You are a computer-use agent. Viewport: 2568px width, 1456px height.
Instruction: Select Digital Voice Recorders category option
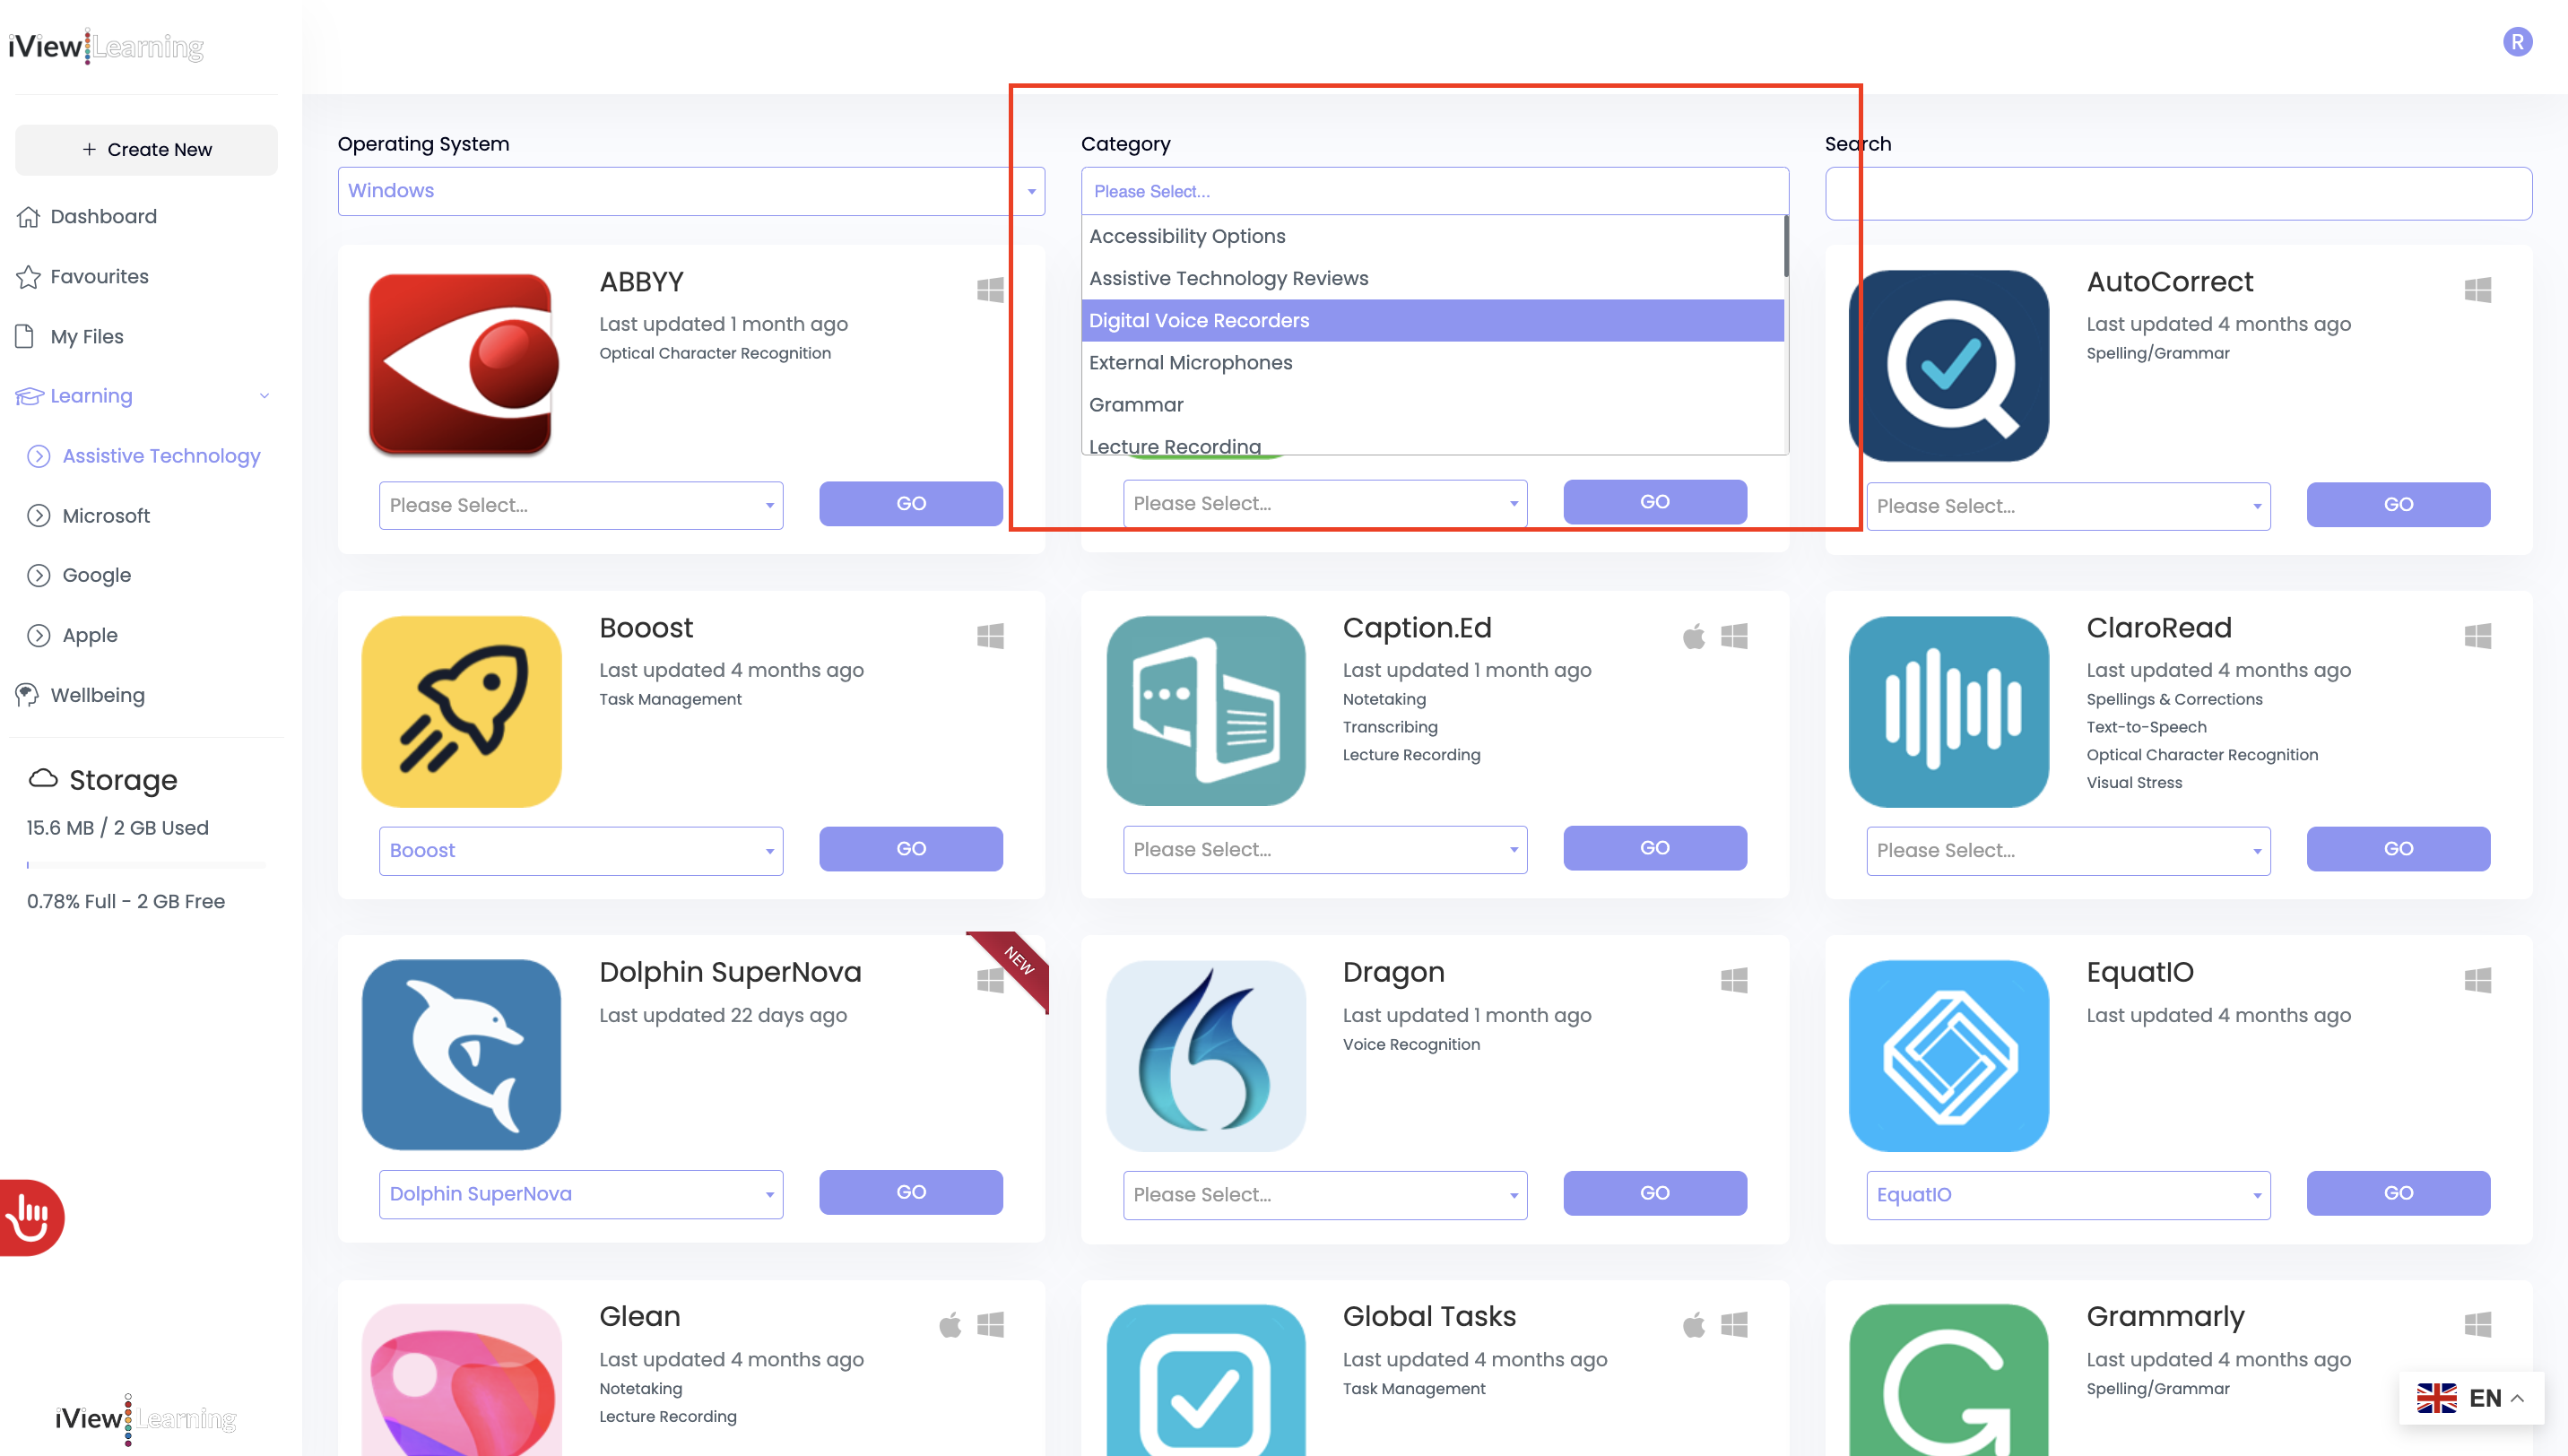1432,320
